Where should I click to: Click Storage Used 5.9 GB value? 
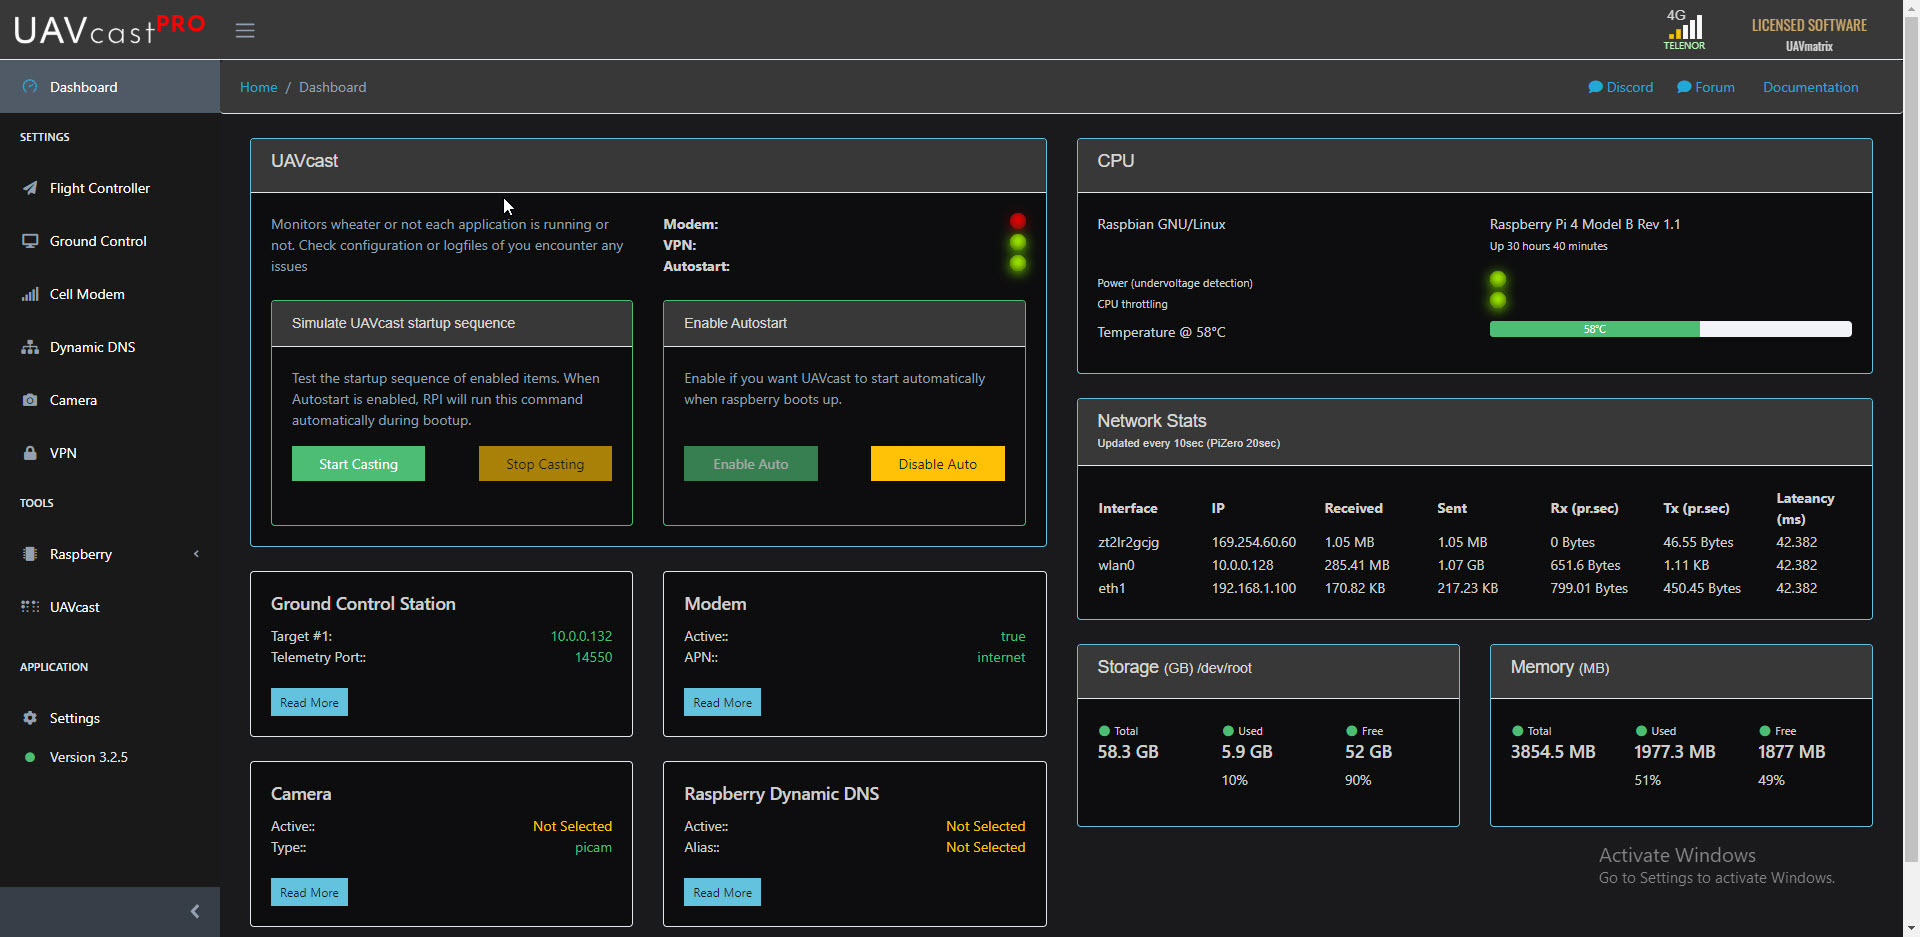click(x=1247, y=752)
